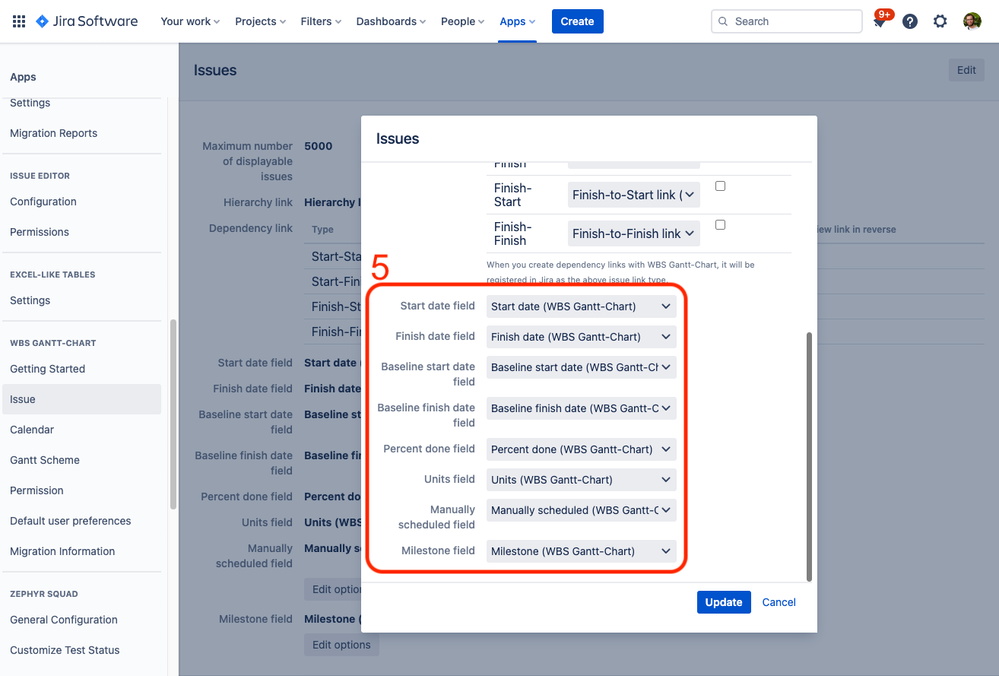
Task: Tick the Finish-Finish reverse link checkbox
Action: [x=720, y=225]
